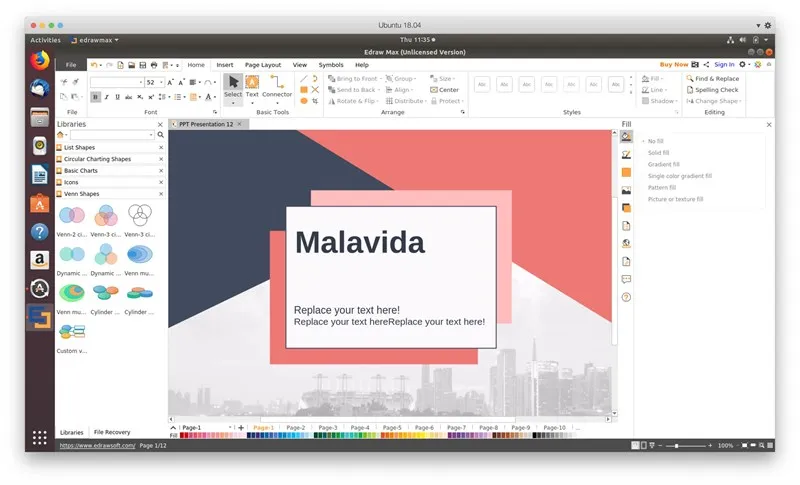The width and height of the screenshot is (800, 485).
Task: Open the font size dropdown
Action: (x=162, y=82)
